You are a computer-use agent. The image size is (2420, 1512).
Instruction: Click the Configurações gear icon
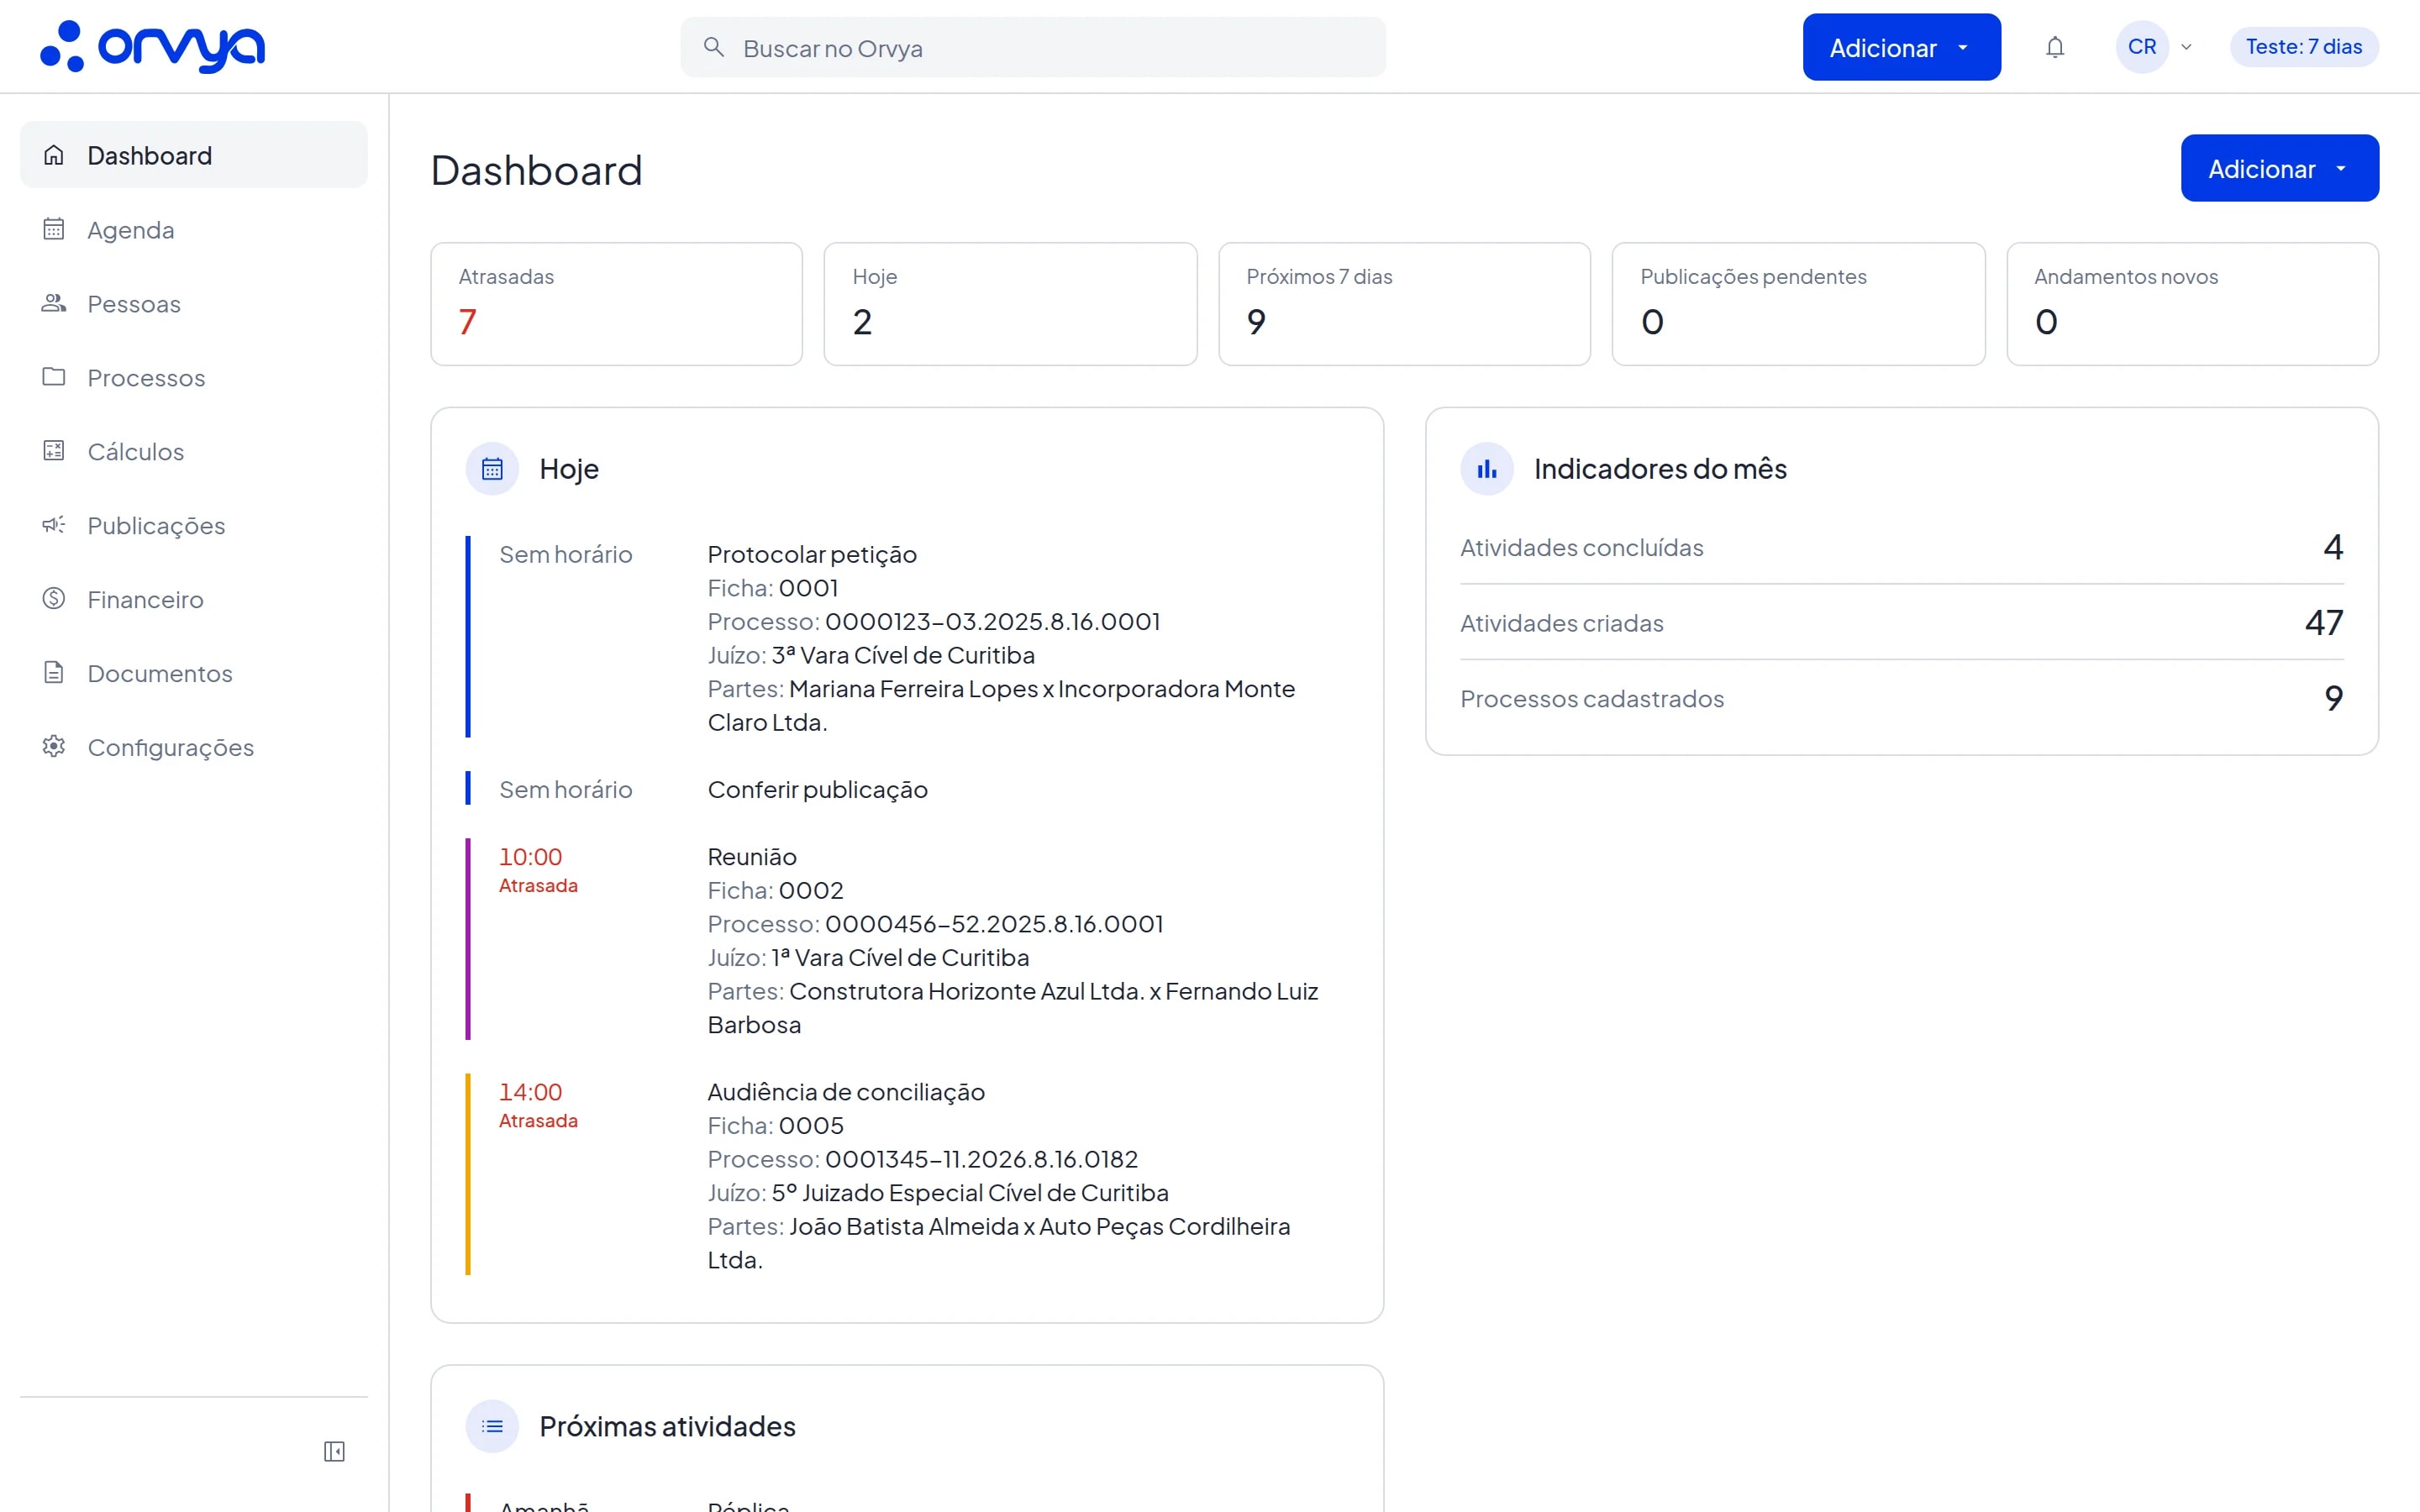pyautogui.click(x=54, y=747)
